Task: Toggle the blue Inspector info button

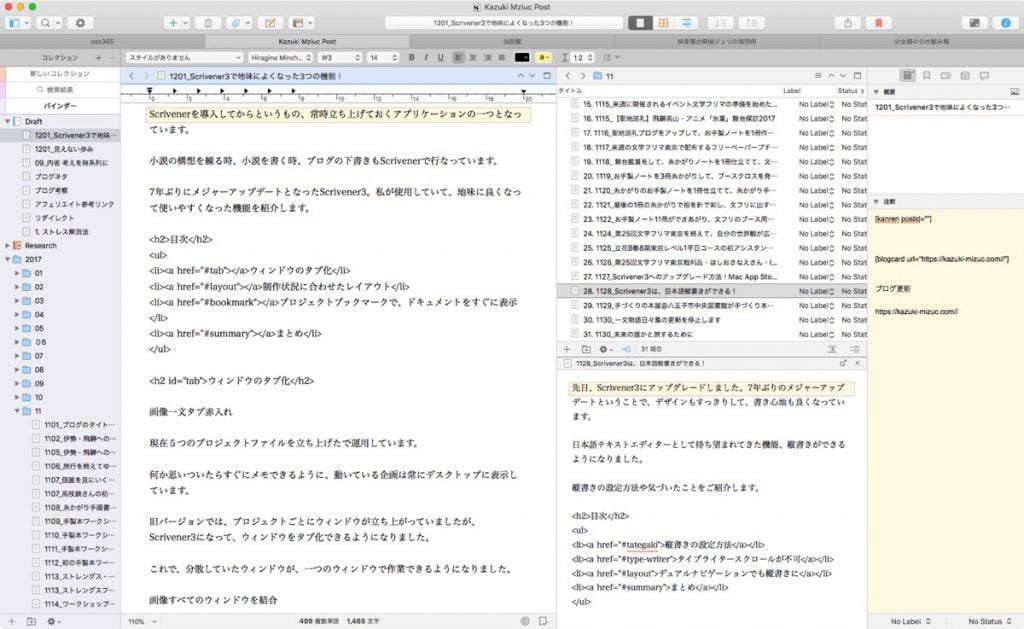Action: coord(1006,23)
